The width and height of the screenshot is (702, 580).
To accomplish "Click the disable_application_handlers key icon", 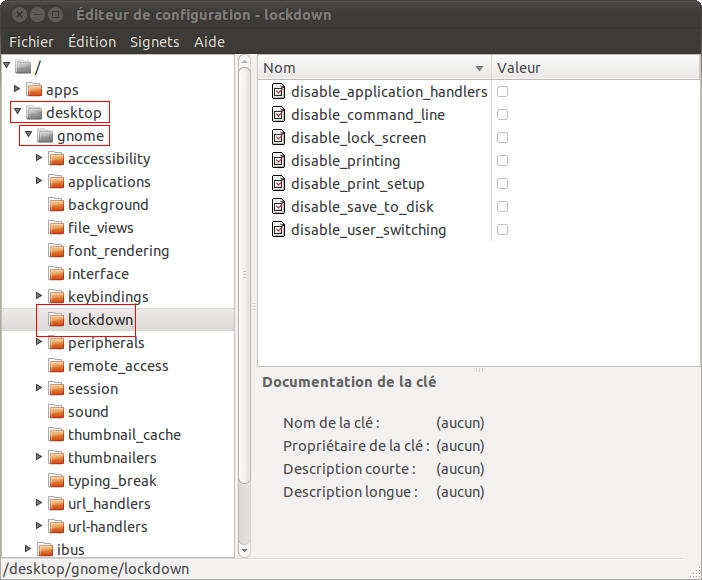I will (x=278, y=91).
